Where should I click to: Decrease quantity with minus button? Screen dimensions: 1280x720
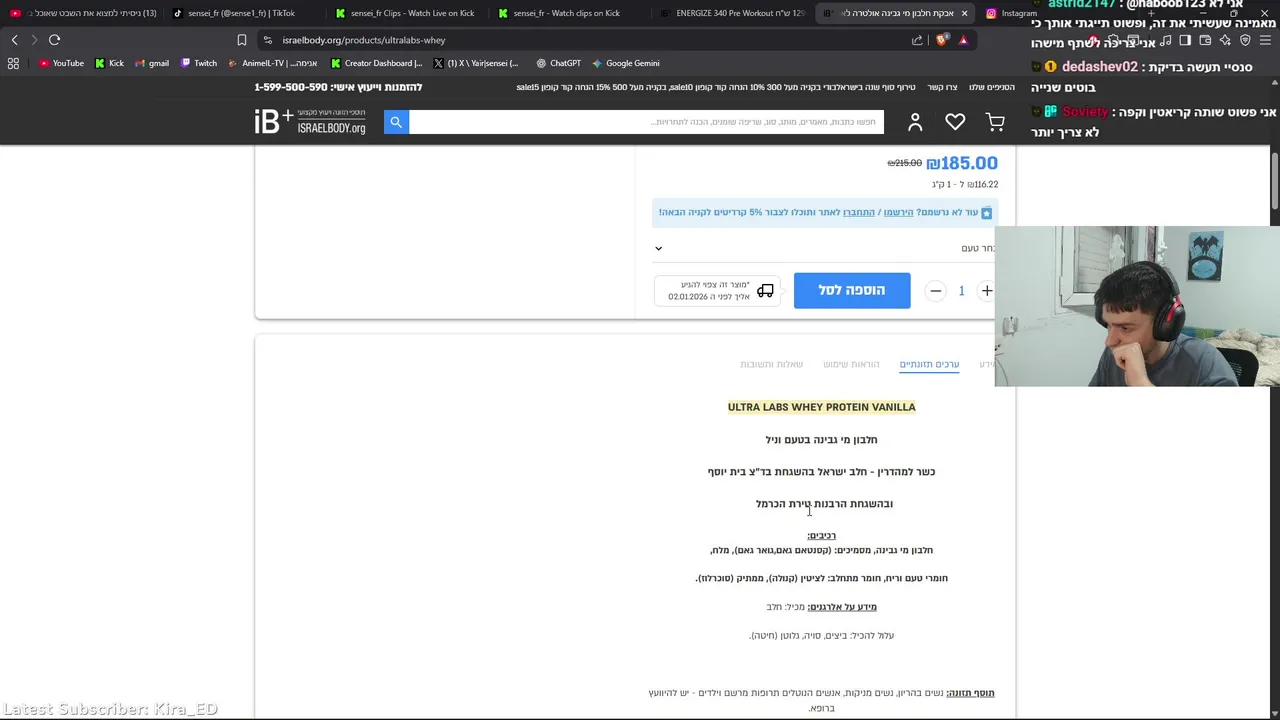click(x=935, y=291)
